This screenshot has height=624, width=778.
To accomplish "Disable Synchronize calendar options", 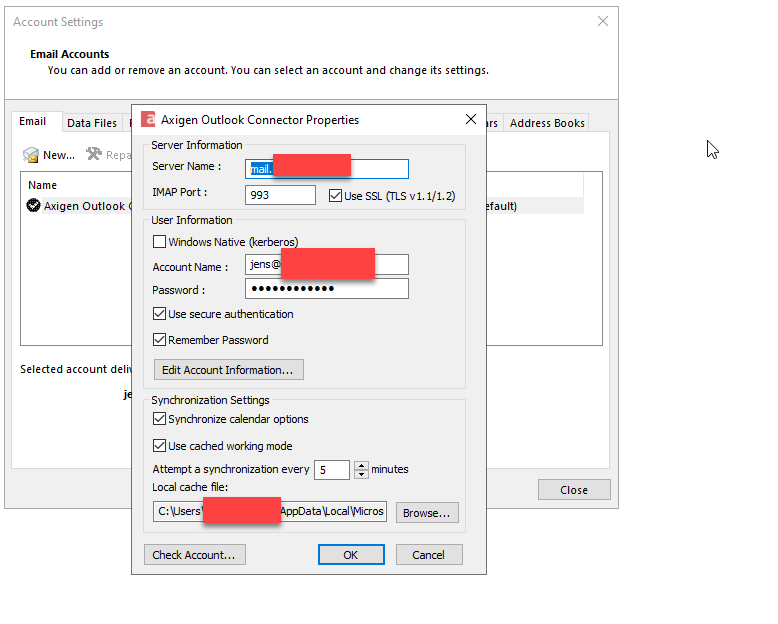I will click(x=159, y=419).
